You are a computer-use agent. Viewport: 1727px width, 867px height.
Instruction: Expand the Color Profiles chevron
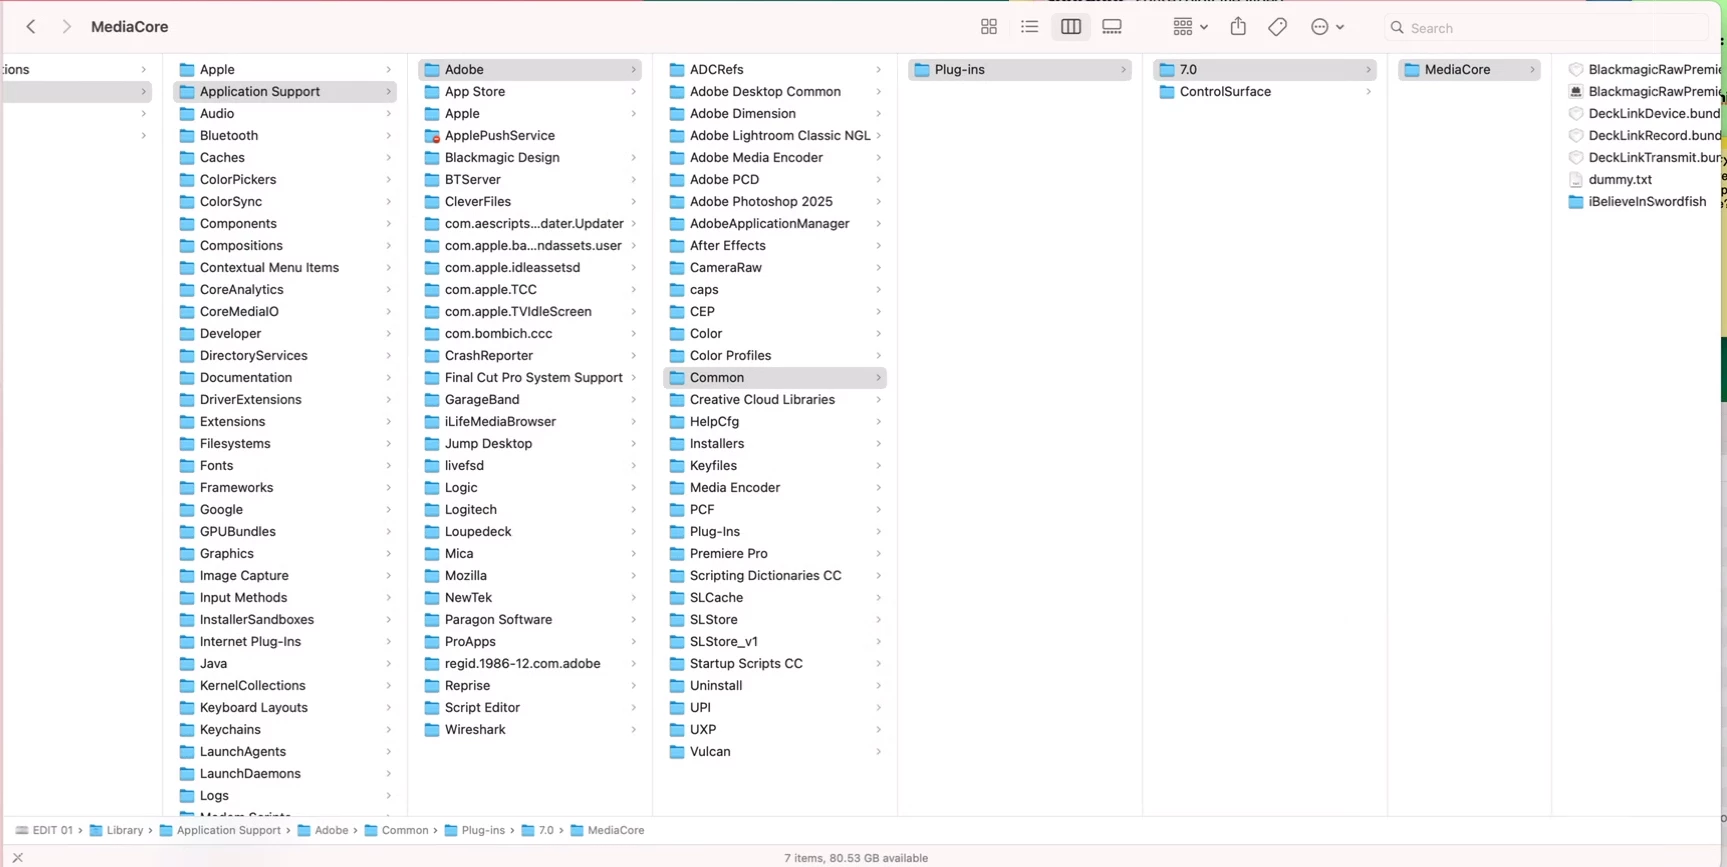878,356
